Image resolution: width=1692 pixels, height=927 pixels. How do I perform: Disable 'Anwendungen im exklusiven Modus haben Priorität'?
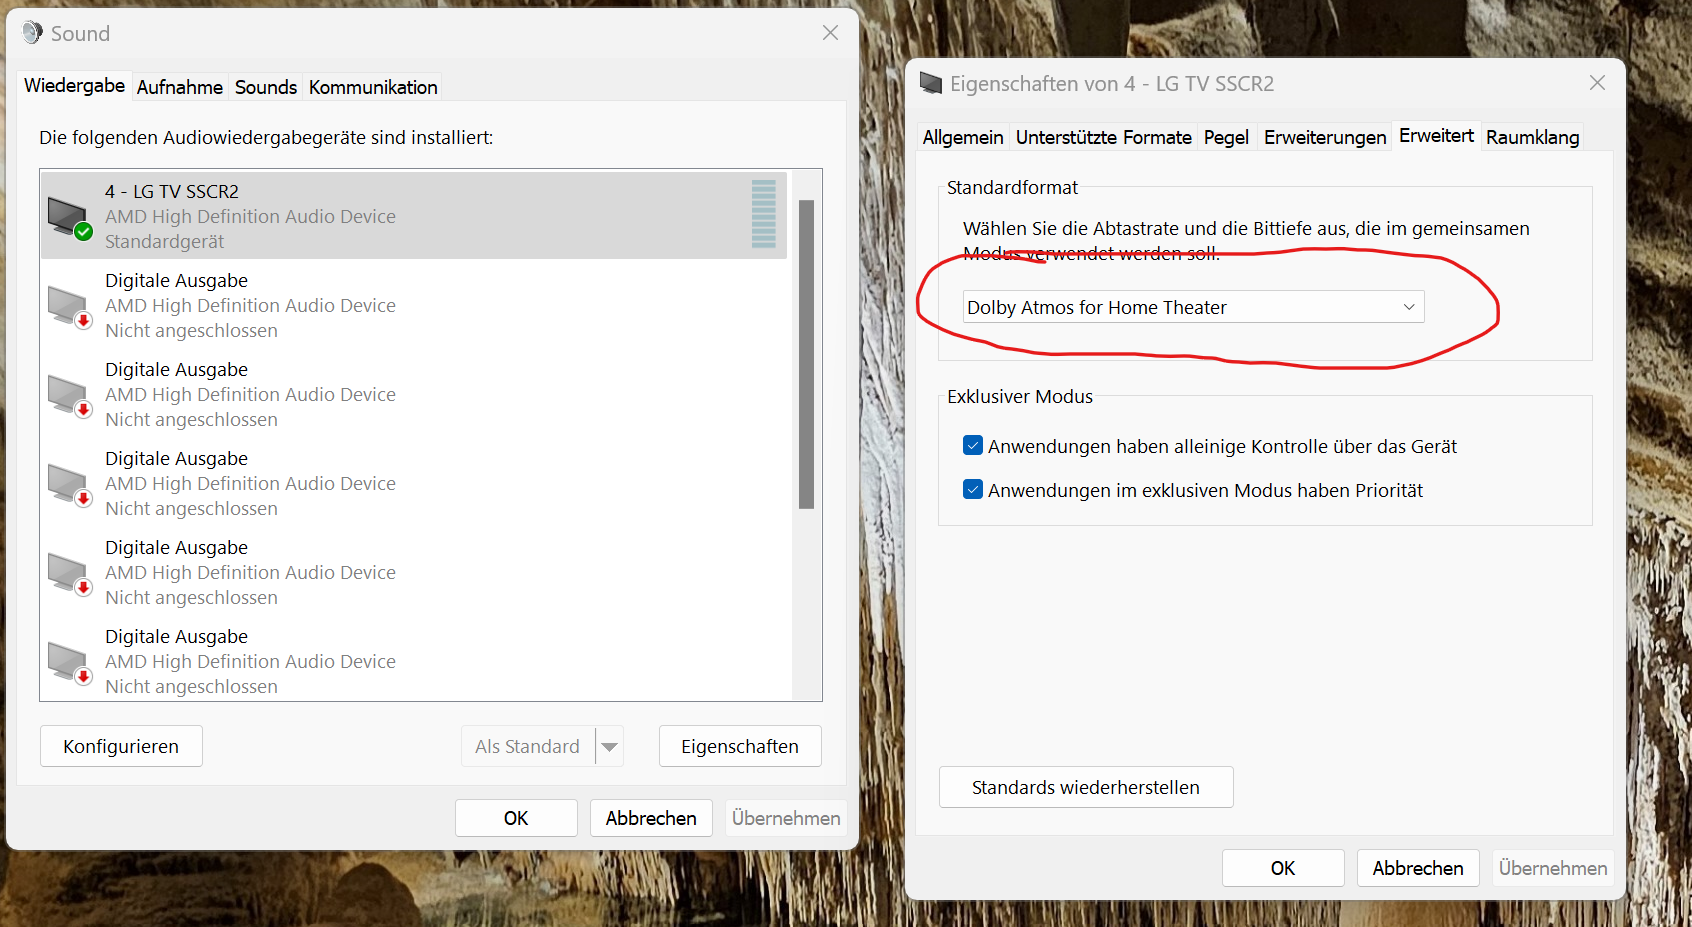pos(972,489)
